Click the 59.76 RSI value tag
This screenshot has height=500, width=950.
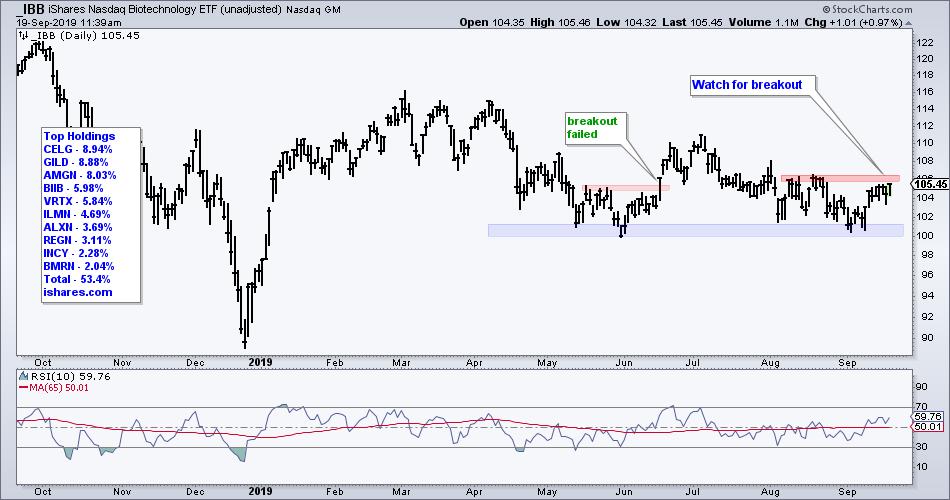[x=928, y=416]
